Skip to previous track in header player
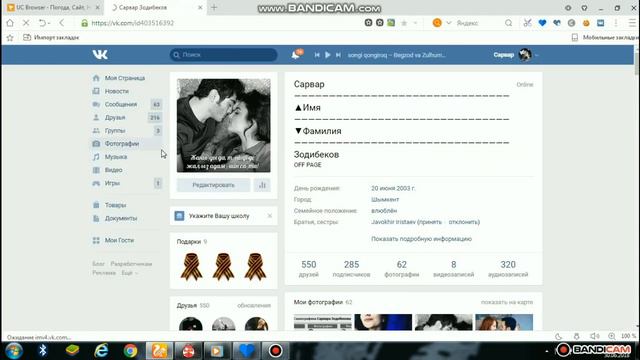Viewport: 640px width, 360px height. click(317, 55)
